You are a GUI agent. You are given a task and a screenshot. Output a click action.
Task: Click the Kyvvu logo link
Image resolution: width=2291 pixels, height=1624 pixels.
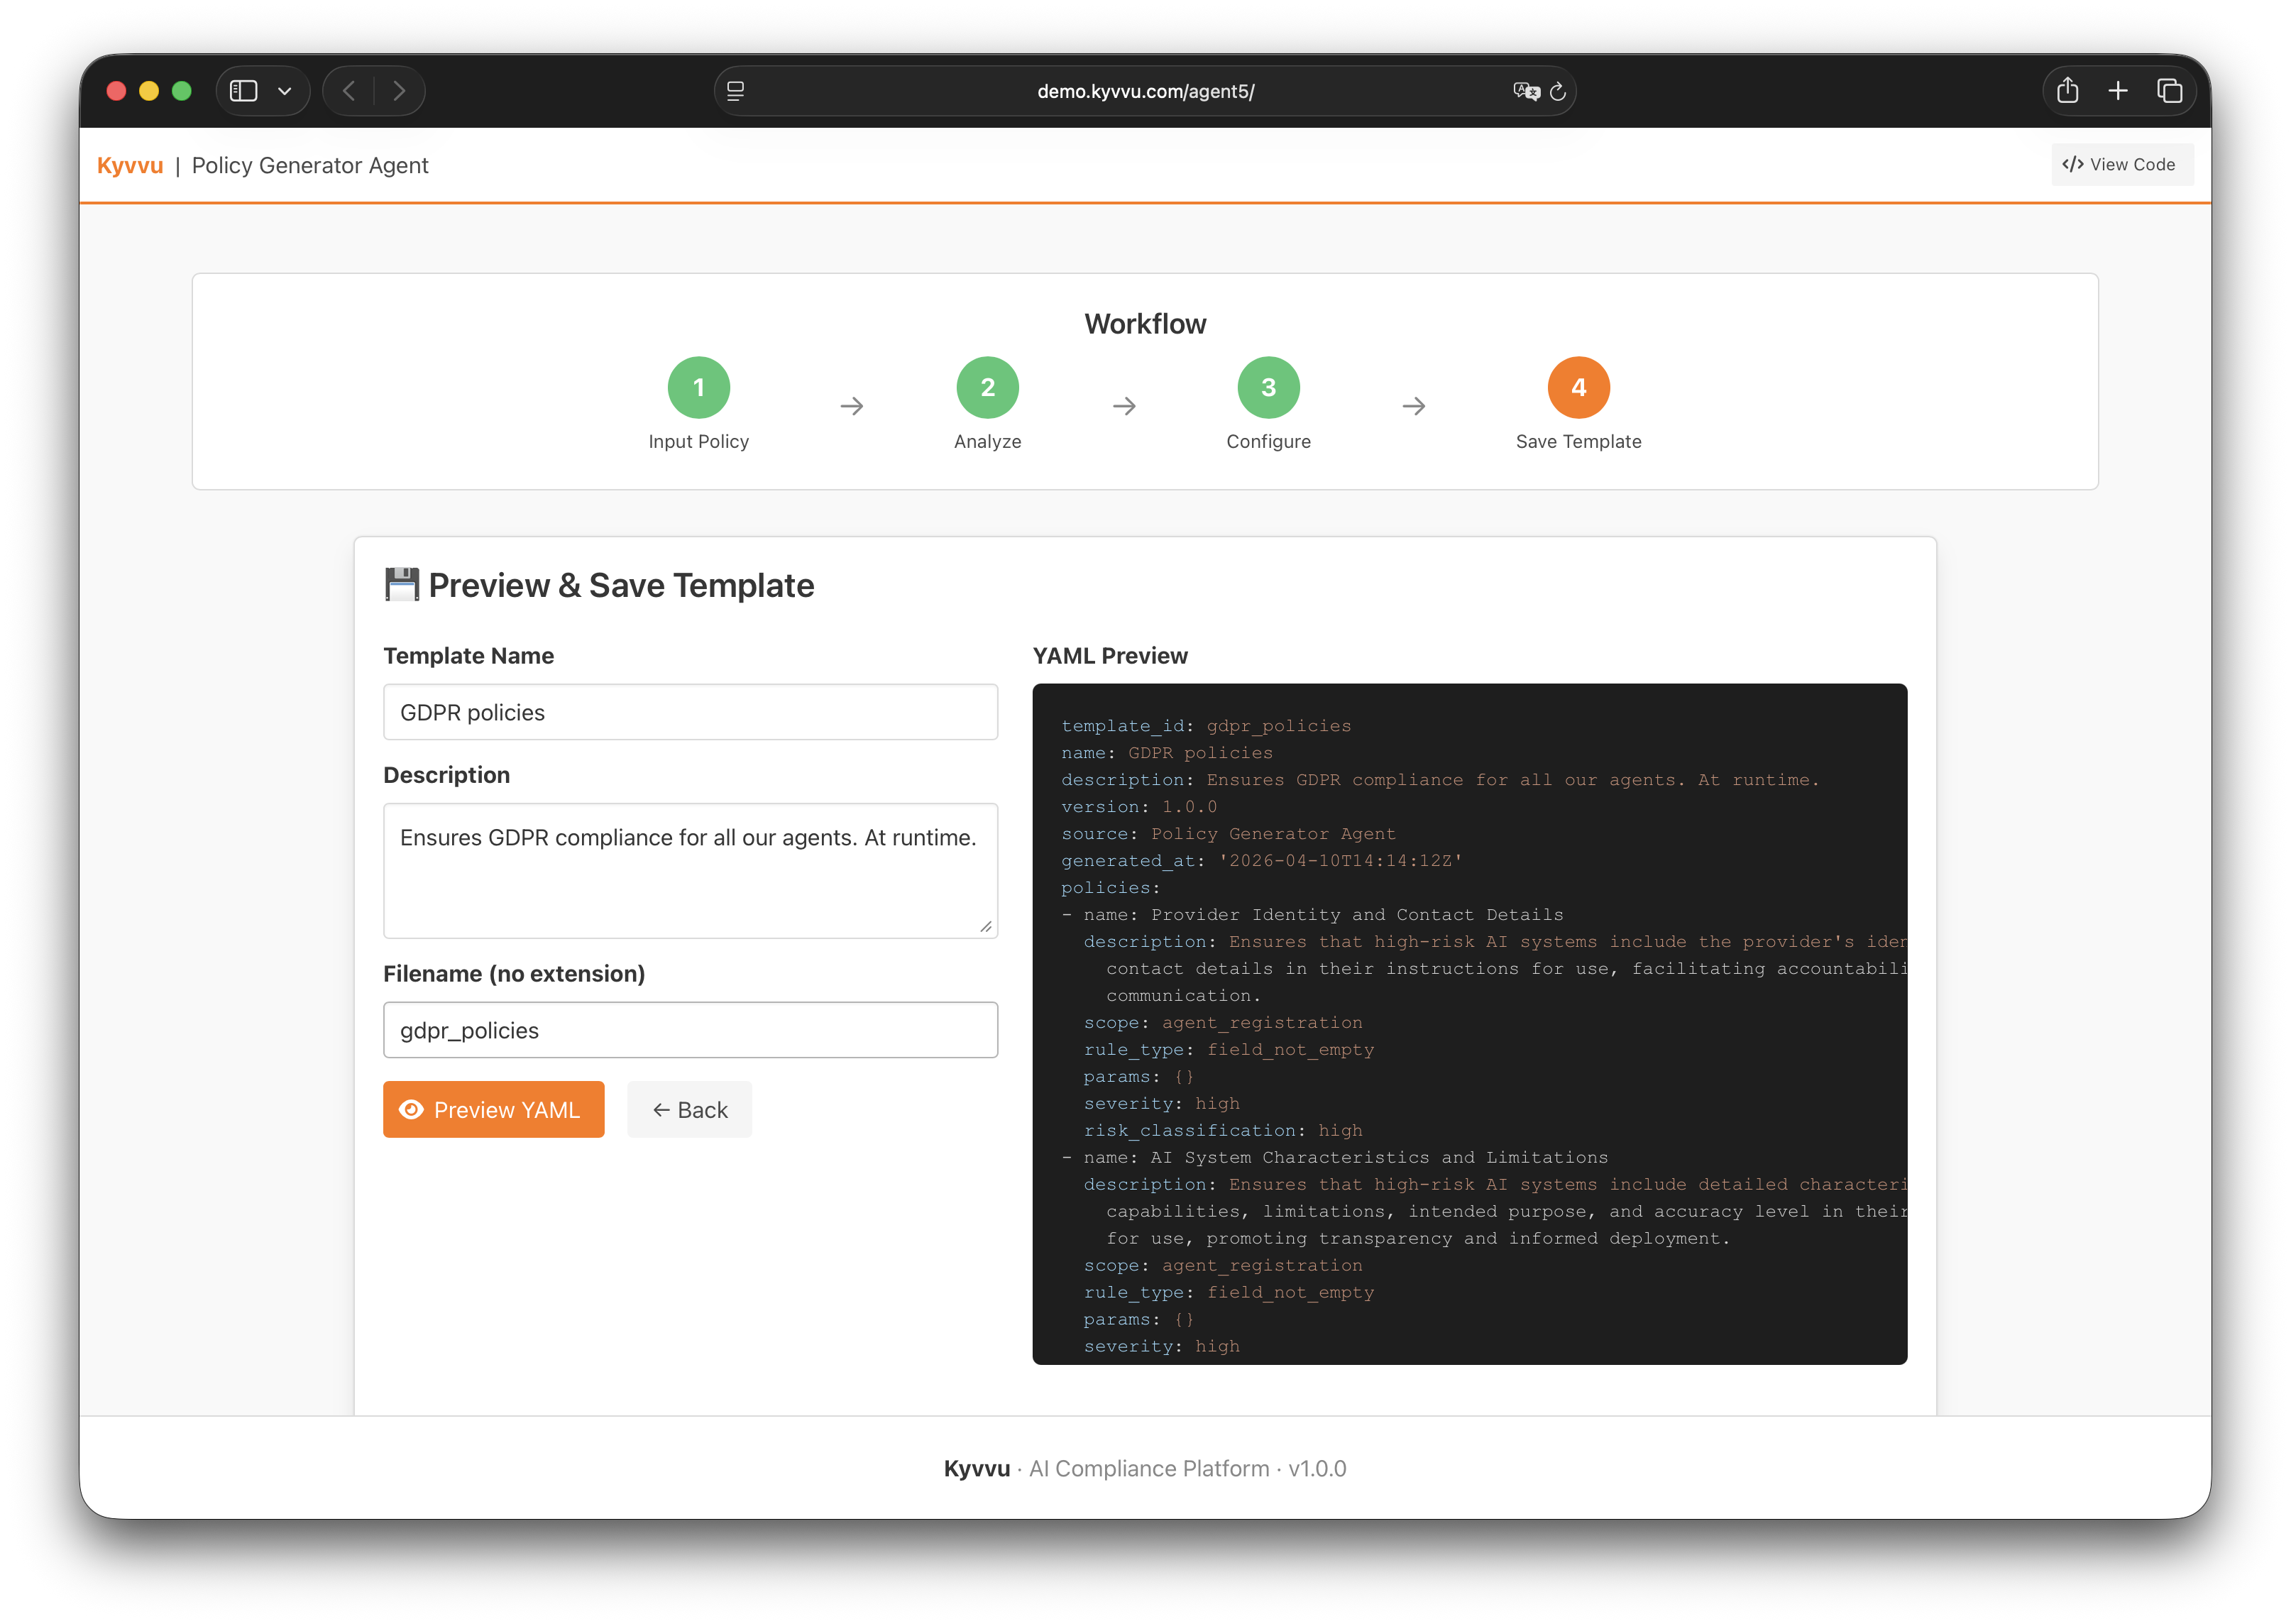pyautogui.click(x=130, y=165)
